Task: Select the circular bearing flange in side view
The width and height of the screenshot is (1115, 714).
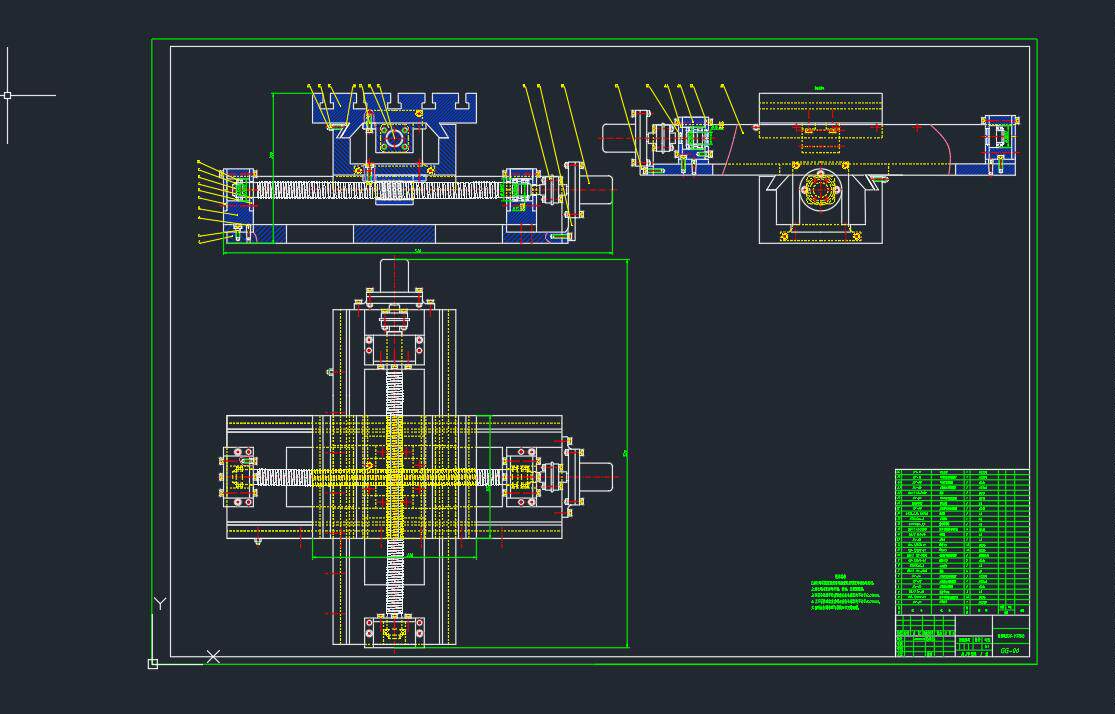Action: (x=820, y=190)
